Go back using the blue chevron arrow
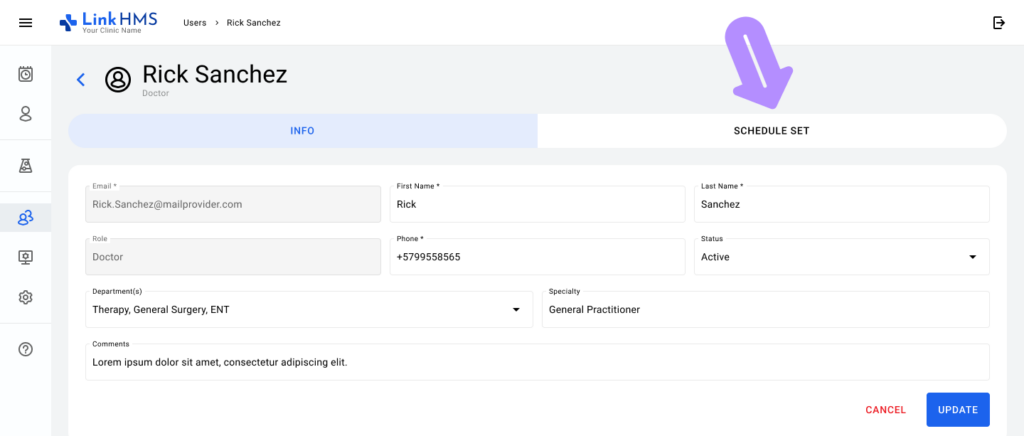The height and width of the screenshot is (436, 1024). (80, 80)
